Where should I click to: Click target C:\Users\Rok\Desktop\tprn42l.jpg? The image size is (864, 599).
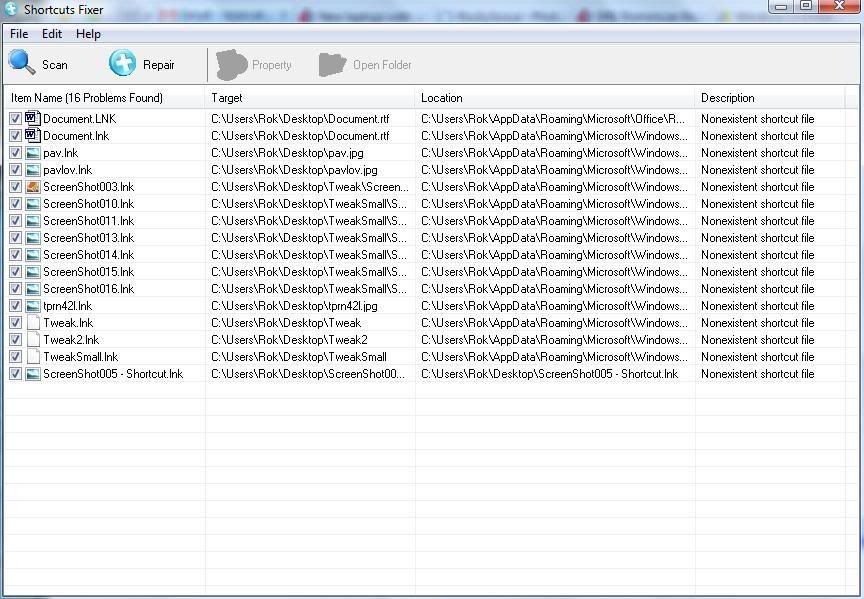pos(294,306)
